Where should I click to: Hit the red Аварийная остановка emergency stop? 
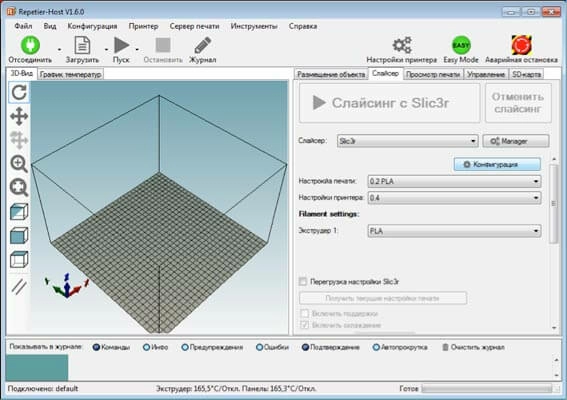[x=521, y=45]
